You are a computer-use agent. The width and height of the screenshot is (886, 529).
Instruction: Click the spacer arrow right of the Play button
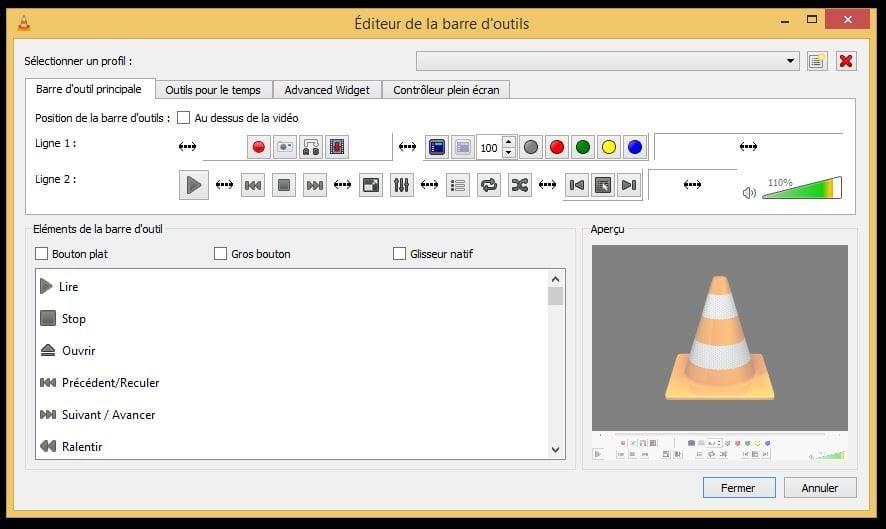tap(224, 185)
